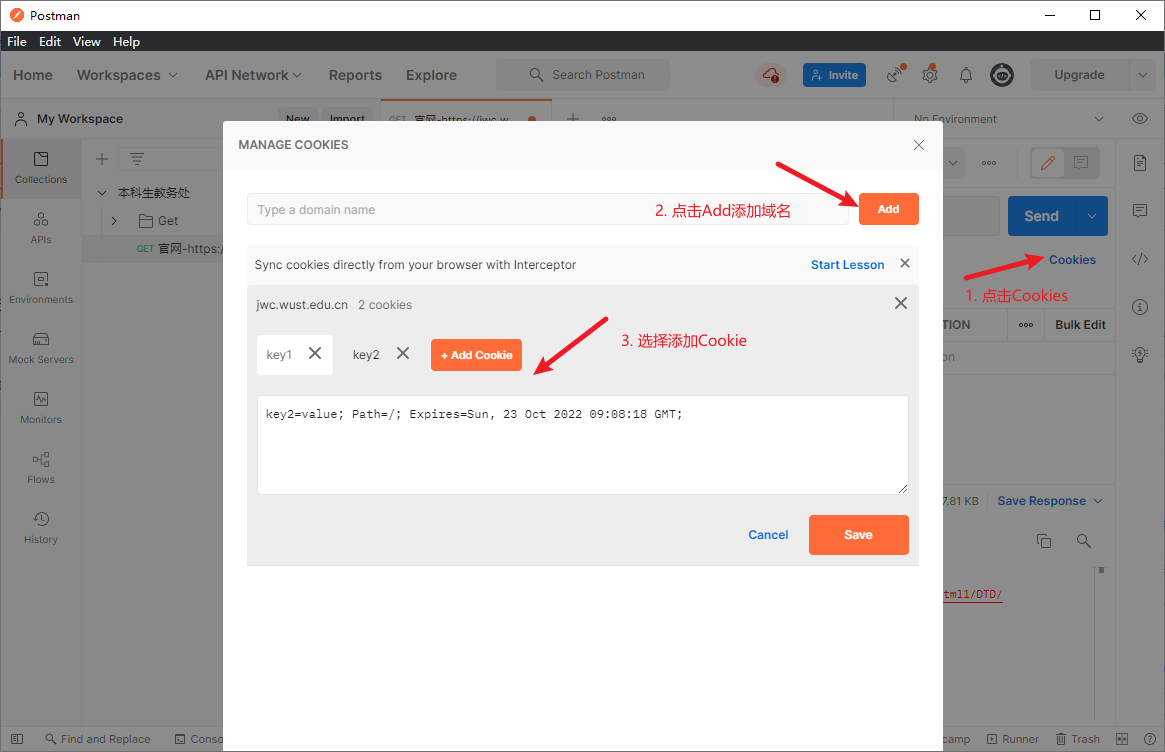The width and height of the screenshot is (1165, 752).
Task: Open the File menu
Action: click(16, 42)
